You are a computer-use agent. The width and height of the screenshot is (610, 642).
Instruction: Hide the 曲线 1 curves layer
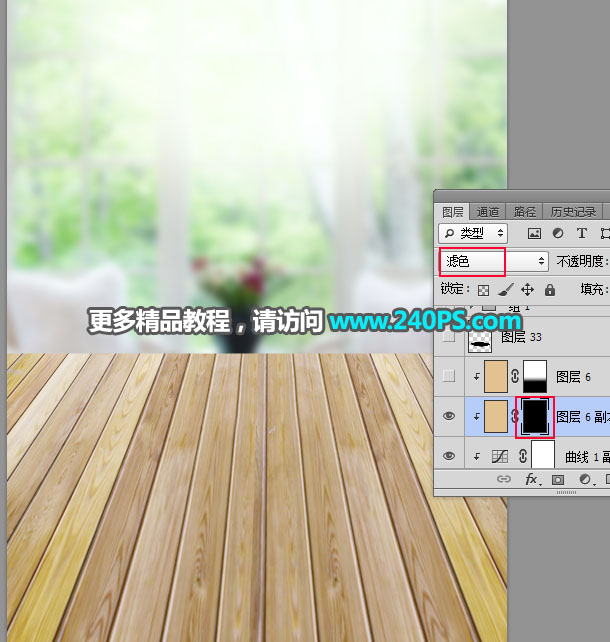pos(449,455)
